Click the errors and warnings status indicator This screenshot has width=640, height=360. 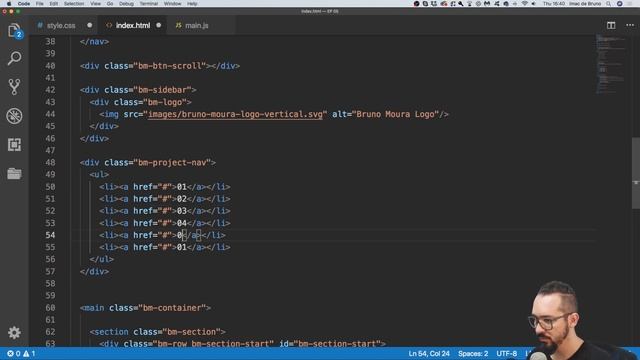click(21, 353)
